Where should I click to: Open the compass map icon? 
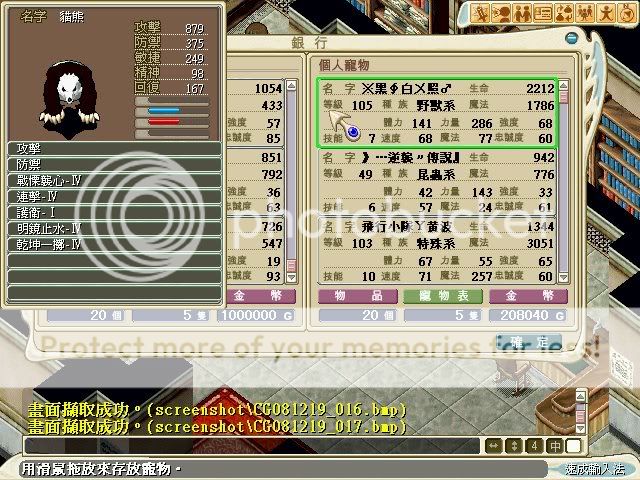(x=628, y=13)
